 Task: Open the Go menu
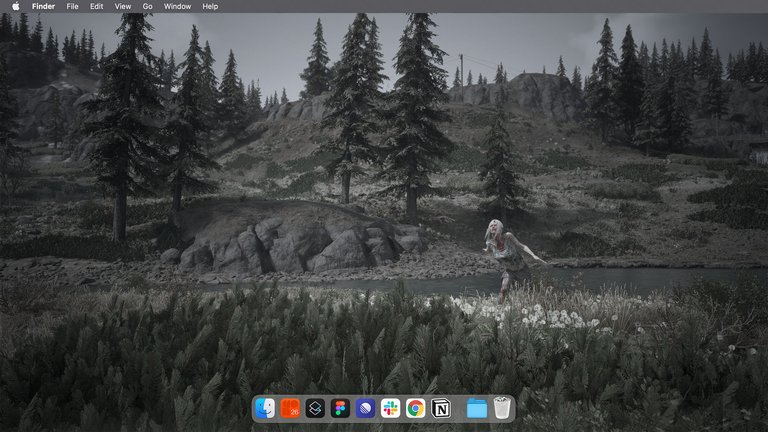click(147, 6)
